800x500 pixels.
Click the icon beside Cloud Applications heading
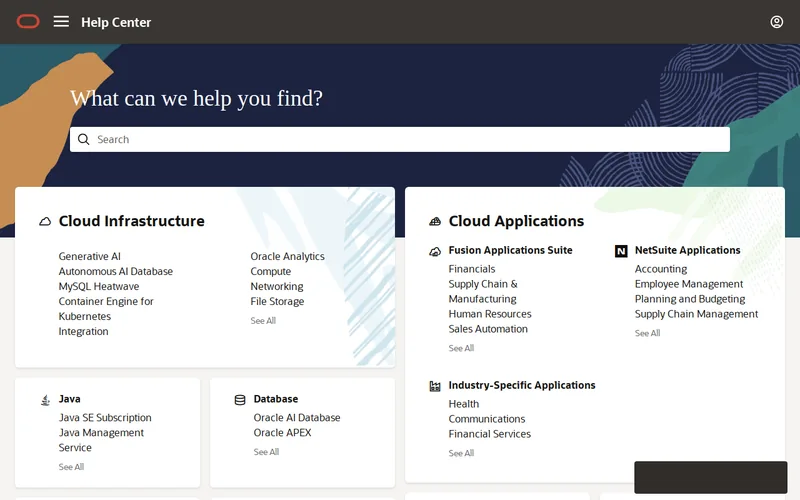click(x=435, y=221)
